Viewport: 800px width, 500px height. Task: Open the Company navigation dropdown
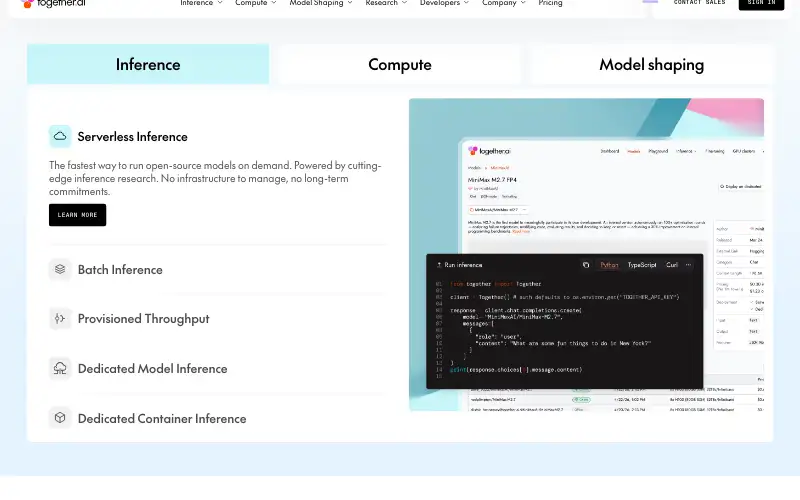504,3
